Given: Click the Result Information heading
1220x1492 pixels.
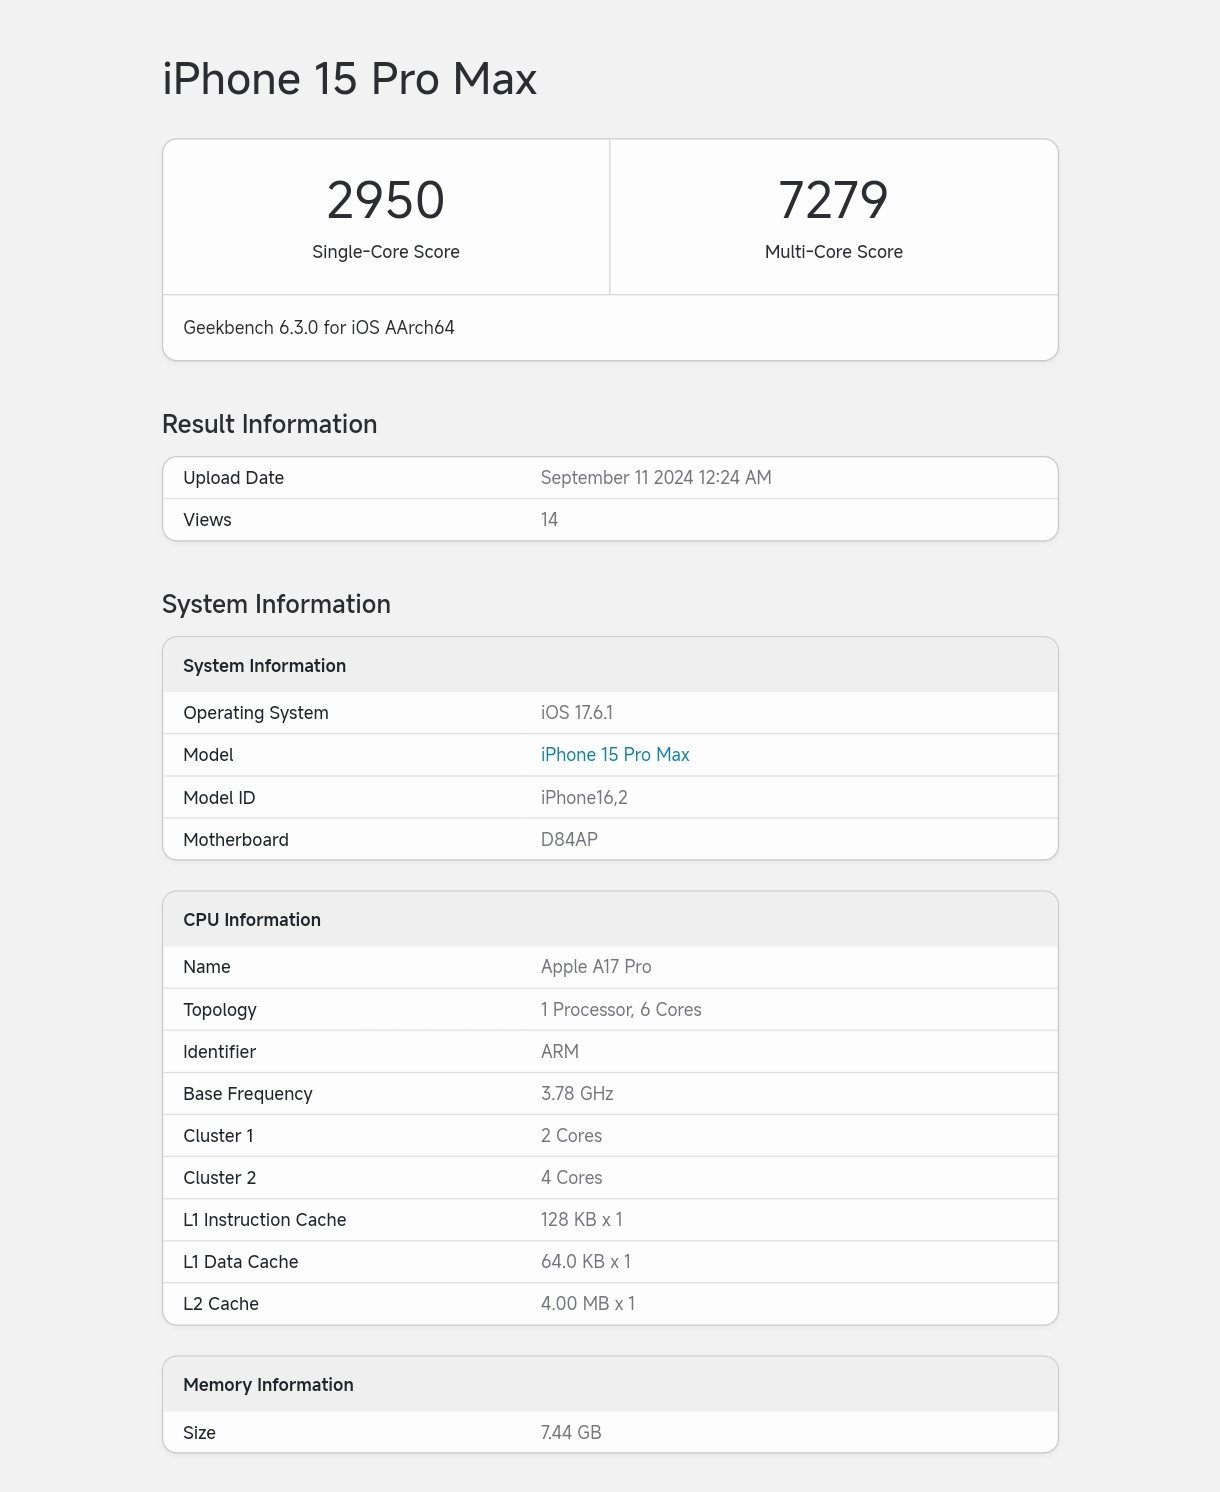Looking at the screenshot, I should pos(270,424).
